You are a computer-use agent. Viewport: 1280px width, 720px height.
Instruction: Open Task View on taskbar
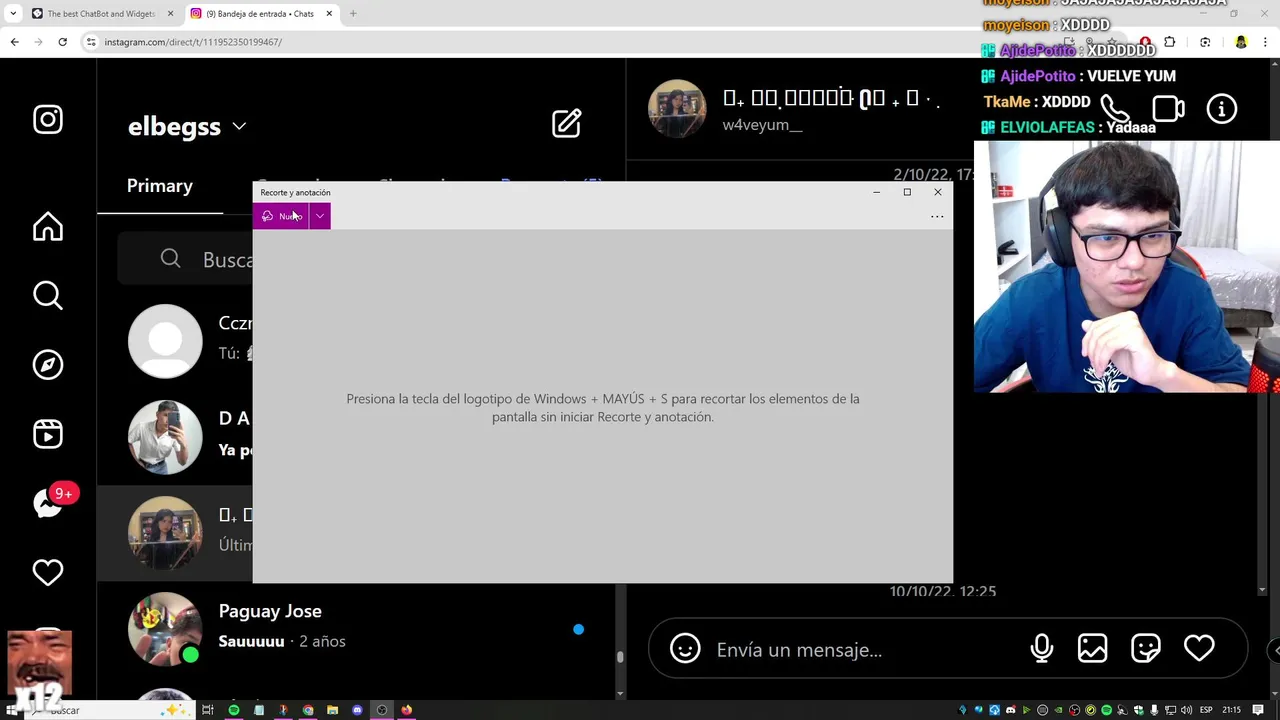pos(208,710)
